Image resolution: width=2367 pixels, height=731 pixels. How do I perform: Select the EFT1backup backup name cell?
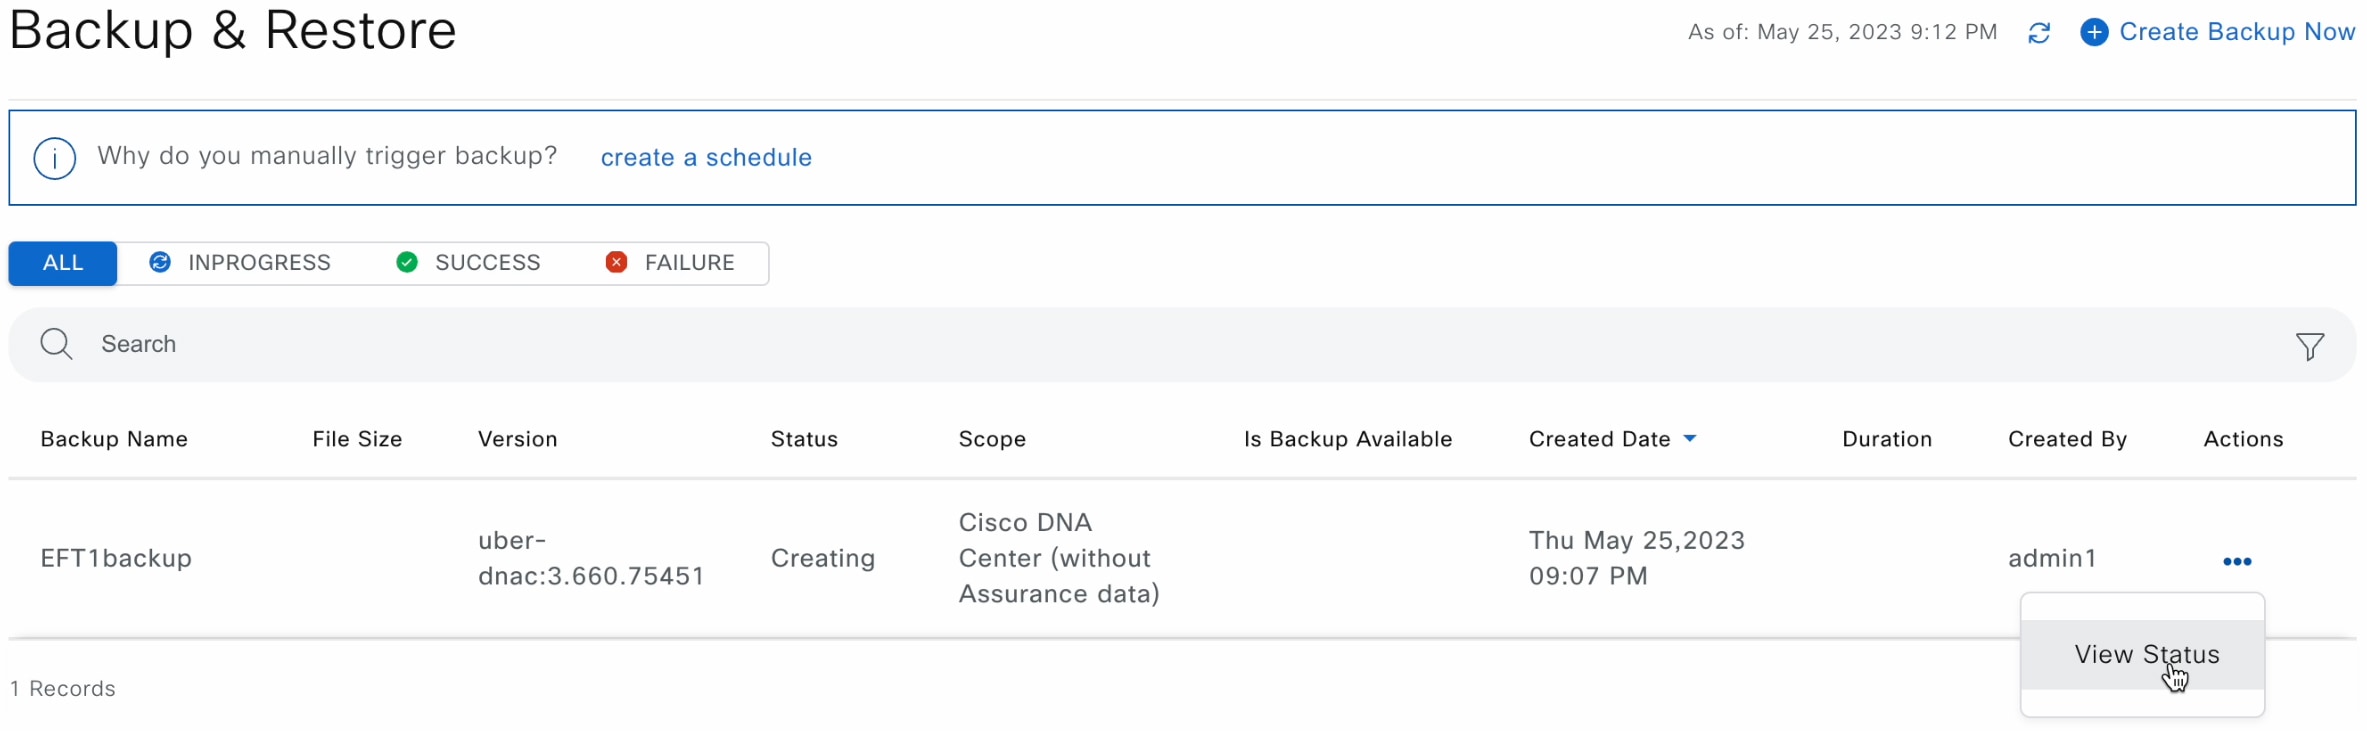click(116, 558)
